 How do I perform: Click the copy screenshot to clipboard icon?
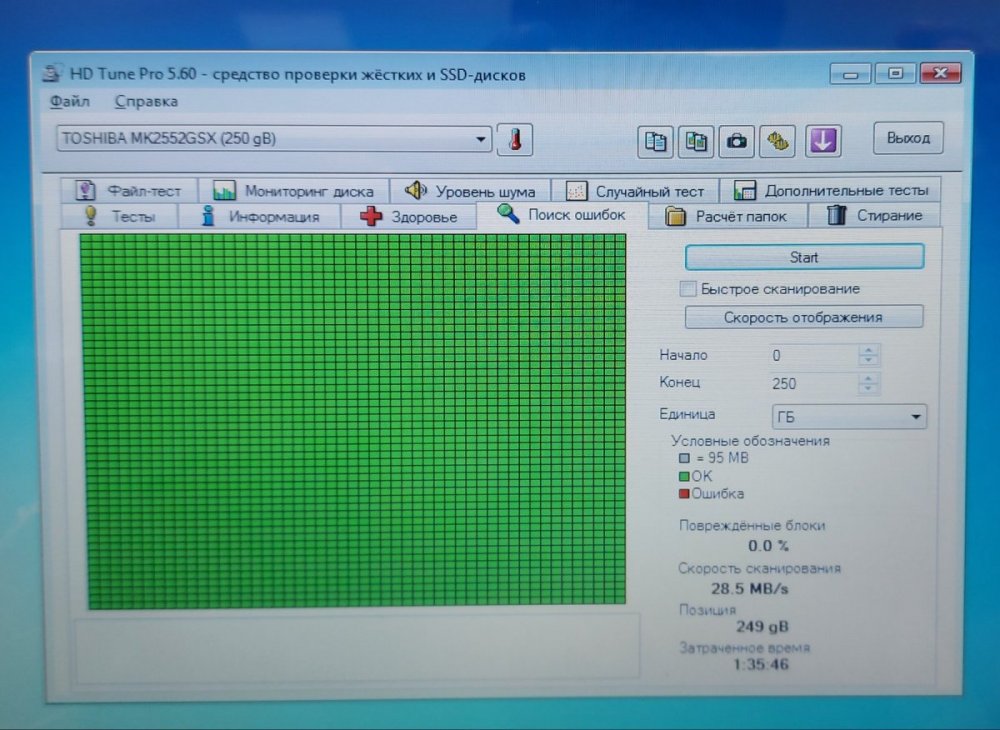tap(695, 142)
